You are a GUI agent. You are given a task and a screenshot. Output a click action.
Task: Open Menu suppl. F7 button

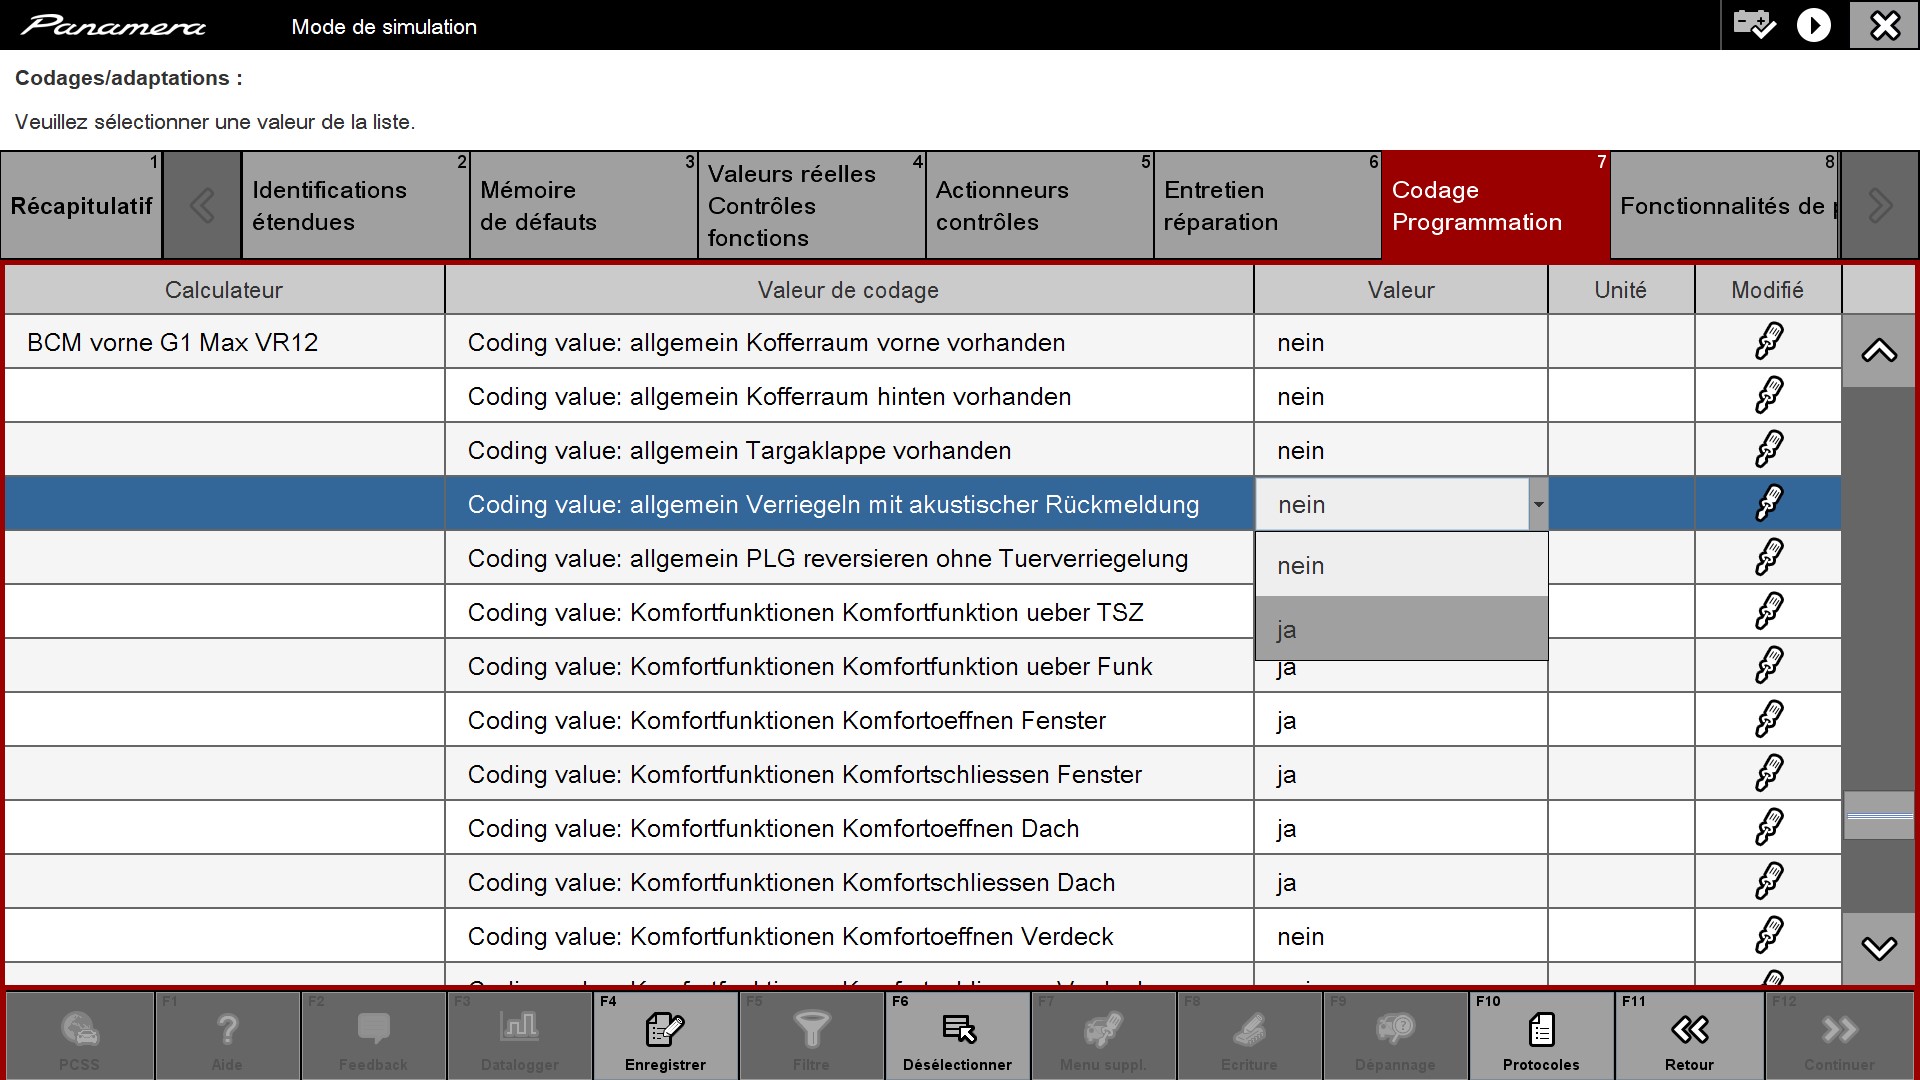coord(1103,1035)
